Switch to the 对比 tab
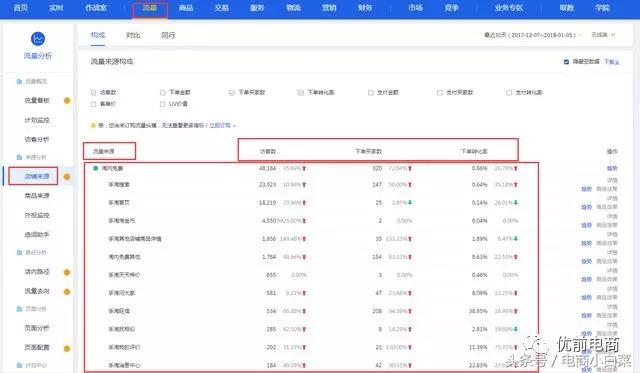640x373 pixels. (x=133, y=35)
